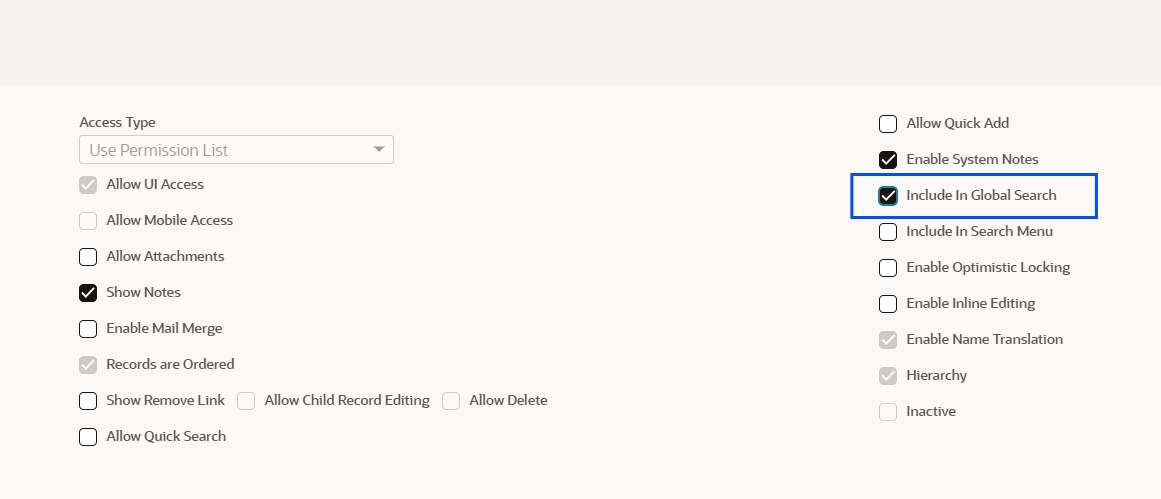Toggle Enable Name Translation checkbox

pyautogui.click(x=888, y=340)
